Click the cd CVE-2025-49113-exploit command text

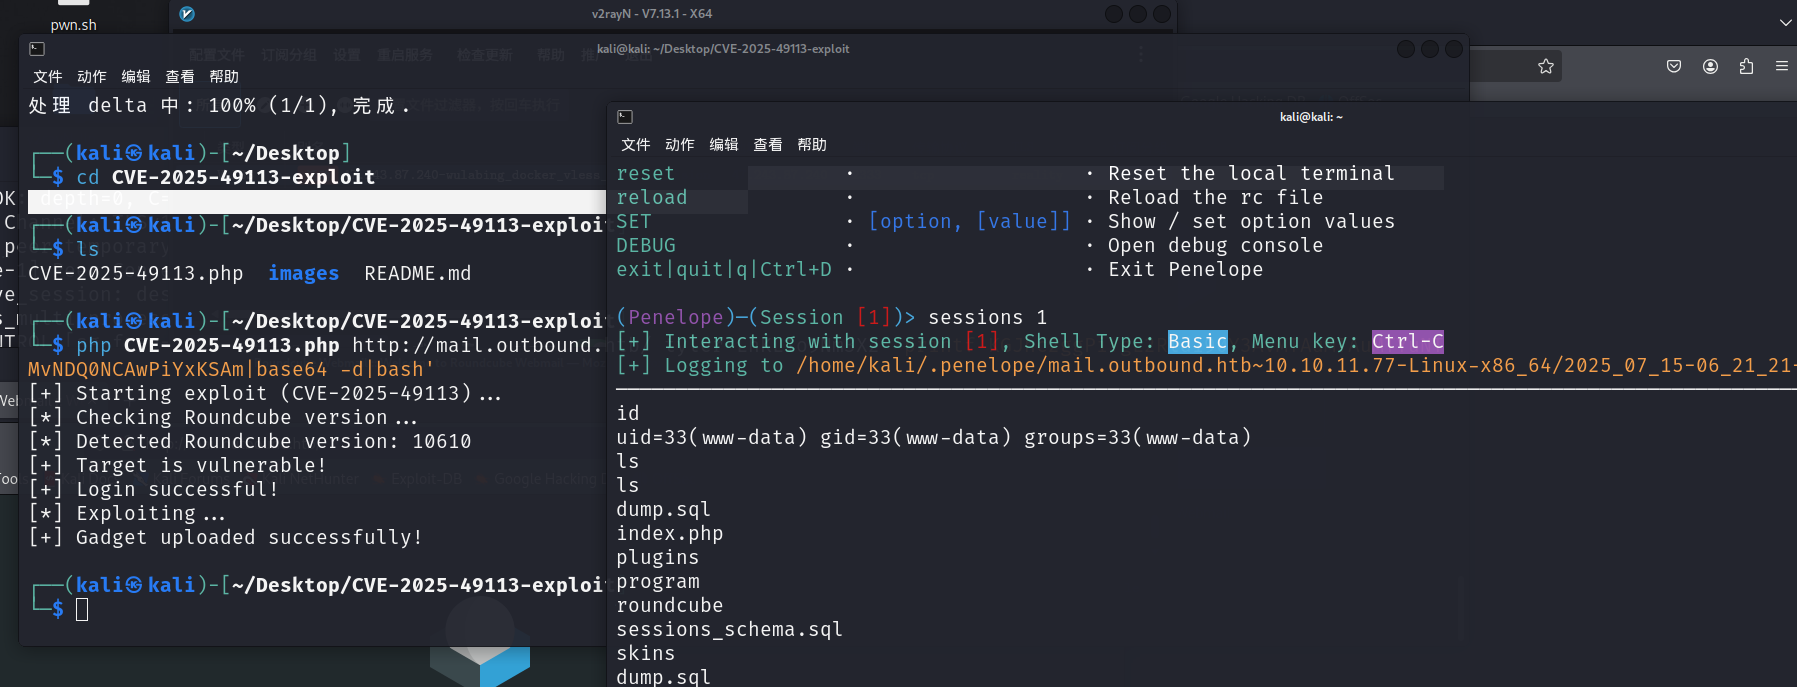click(225, 178)
